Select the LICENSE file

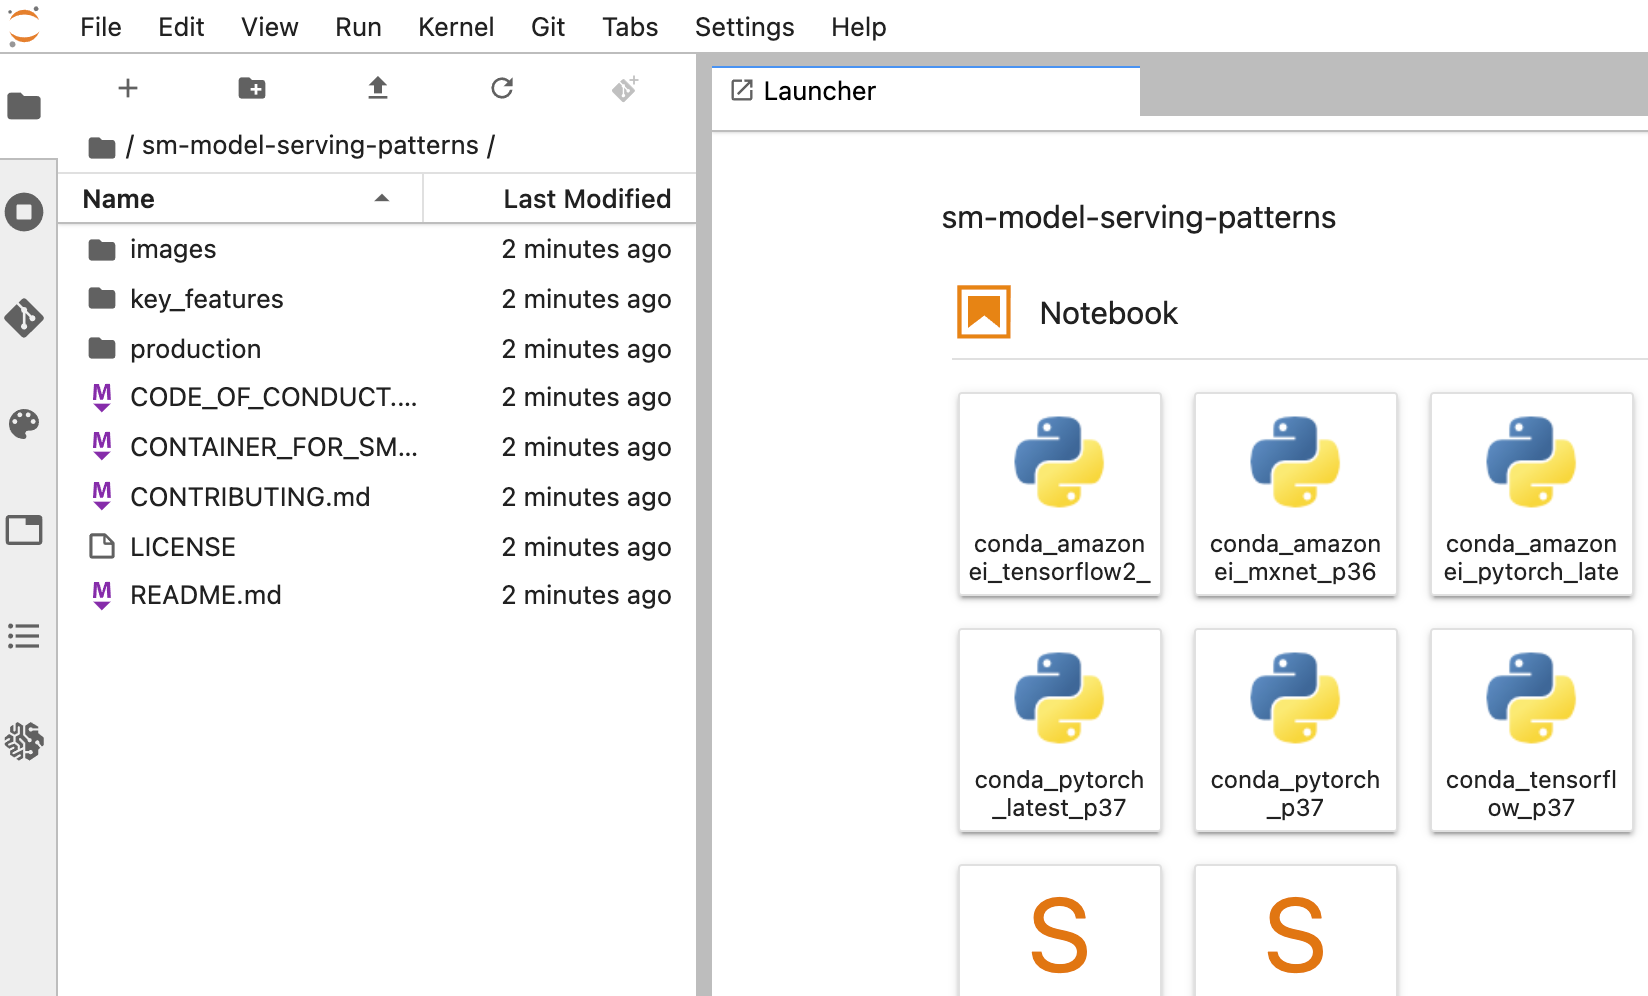pyautogui.click(x=377, y=547)
